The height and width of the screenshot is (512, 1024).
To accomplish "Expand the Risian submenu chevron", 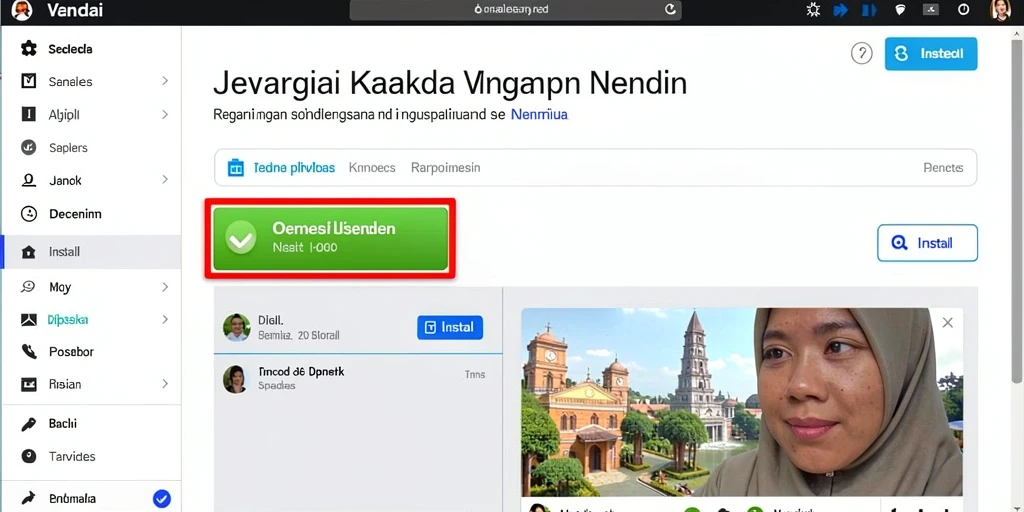I will pyautogui.click(x=165, y=383).
